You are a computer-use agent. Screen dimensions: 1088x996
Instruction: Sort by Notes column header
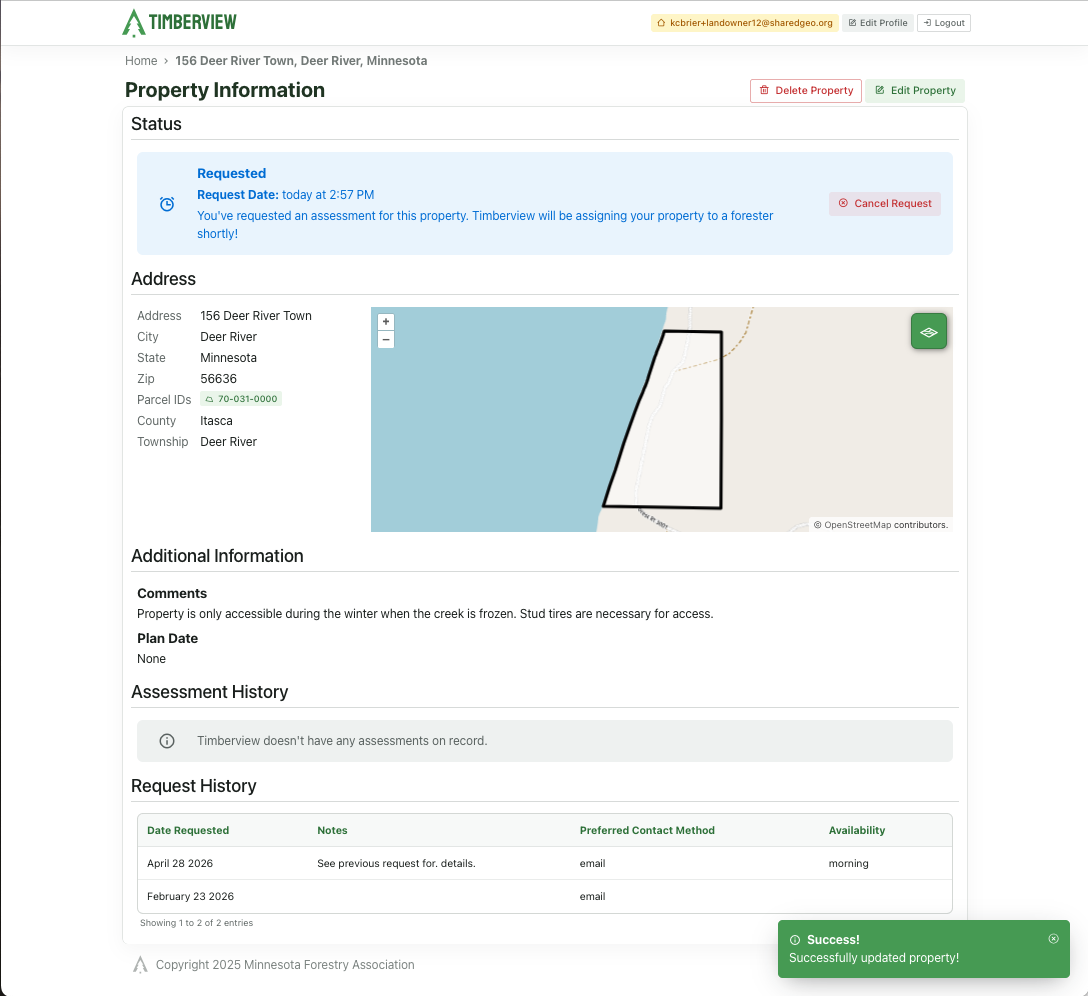coord(332,830)
